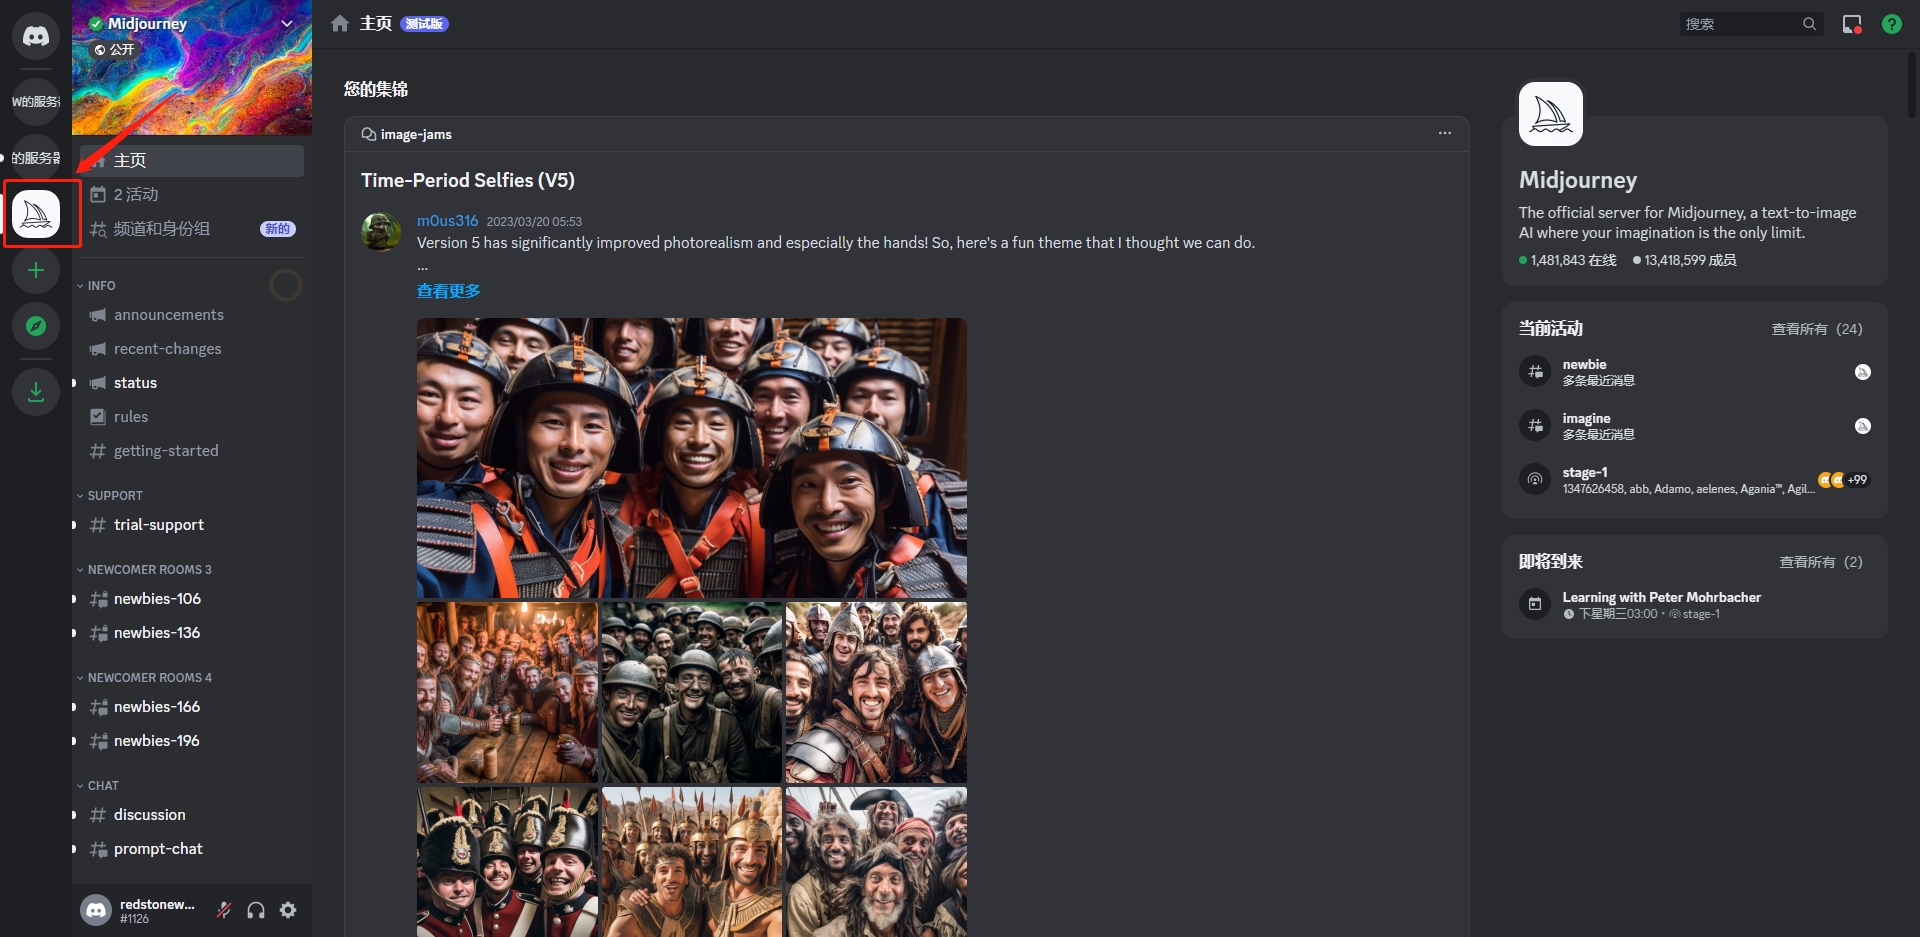This screenshot has height=937, width=1920.
Task: Collapse the INFO channel category
Action: click(101, 286)
